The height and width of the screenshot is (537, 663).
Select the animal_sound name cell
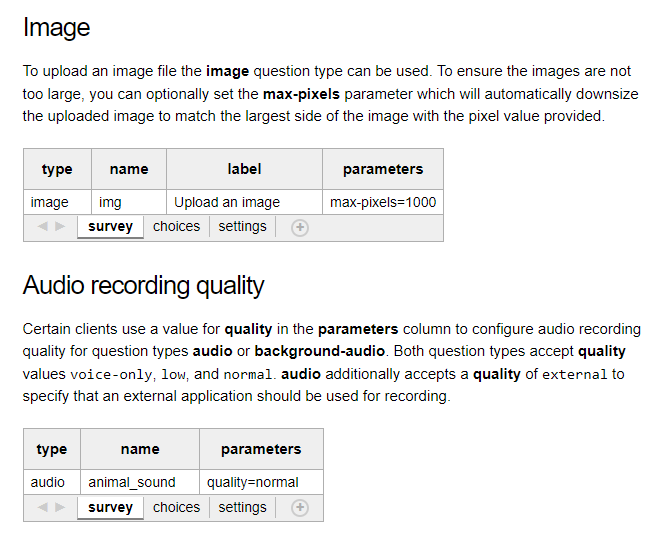click(140, 482)
